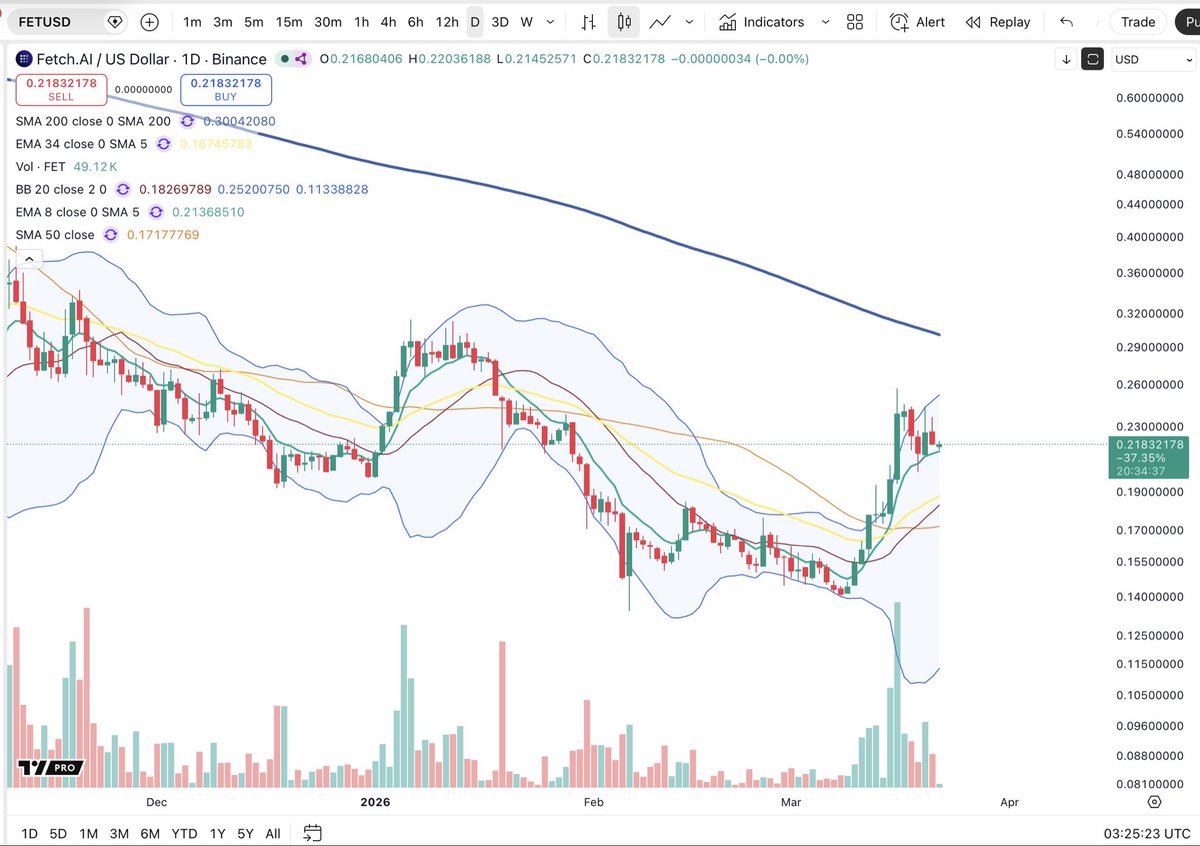
Task: Click the diamond icon next to FETUSD
Action: (115, 21)
